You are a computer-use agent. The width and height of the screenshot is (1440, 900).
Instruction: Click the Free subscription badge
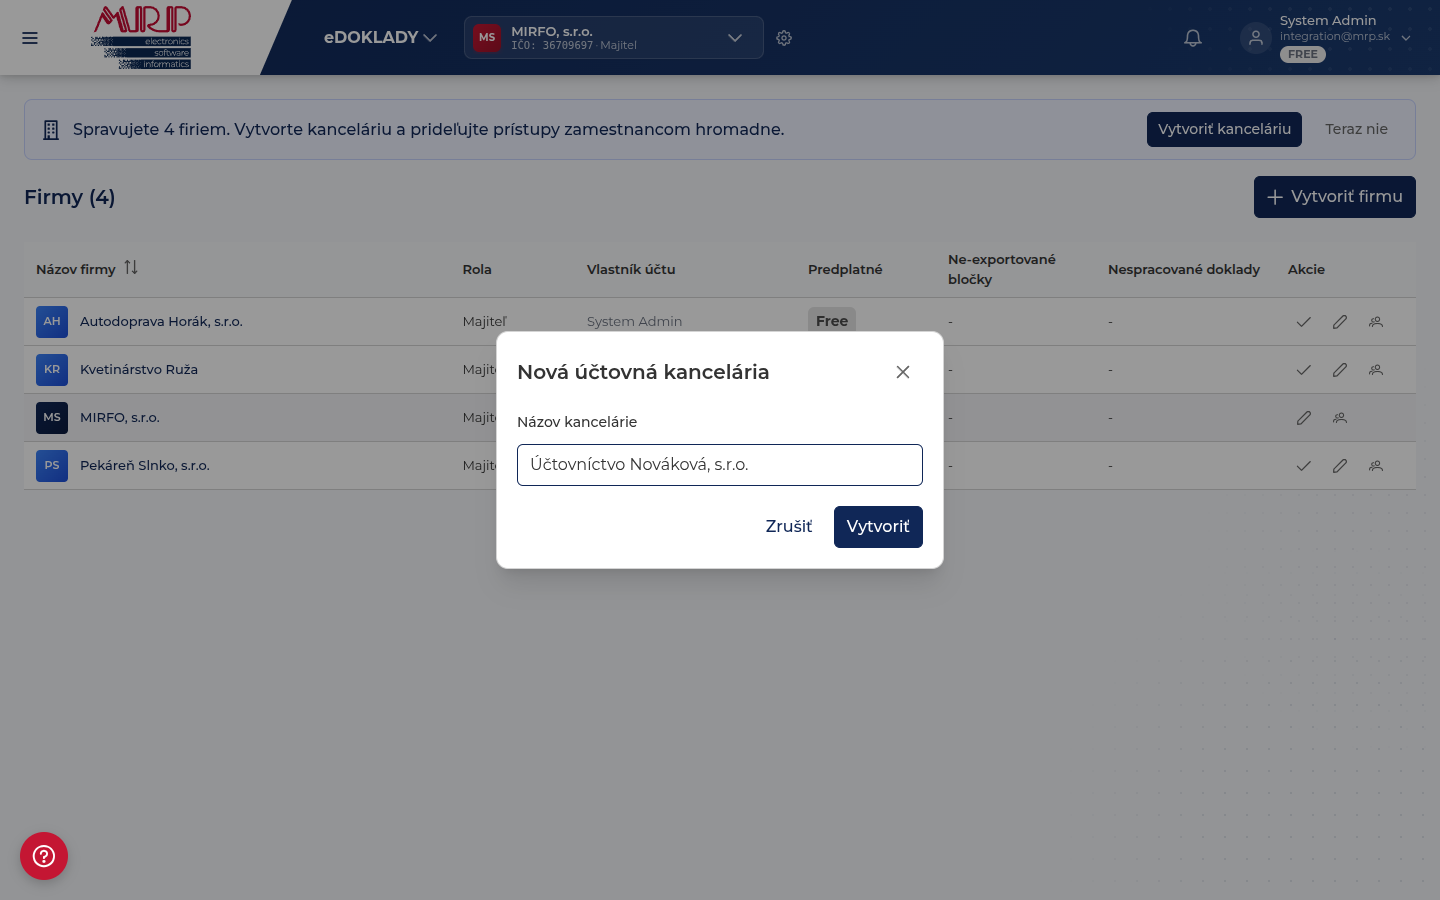[832, 321]
